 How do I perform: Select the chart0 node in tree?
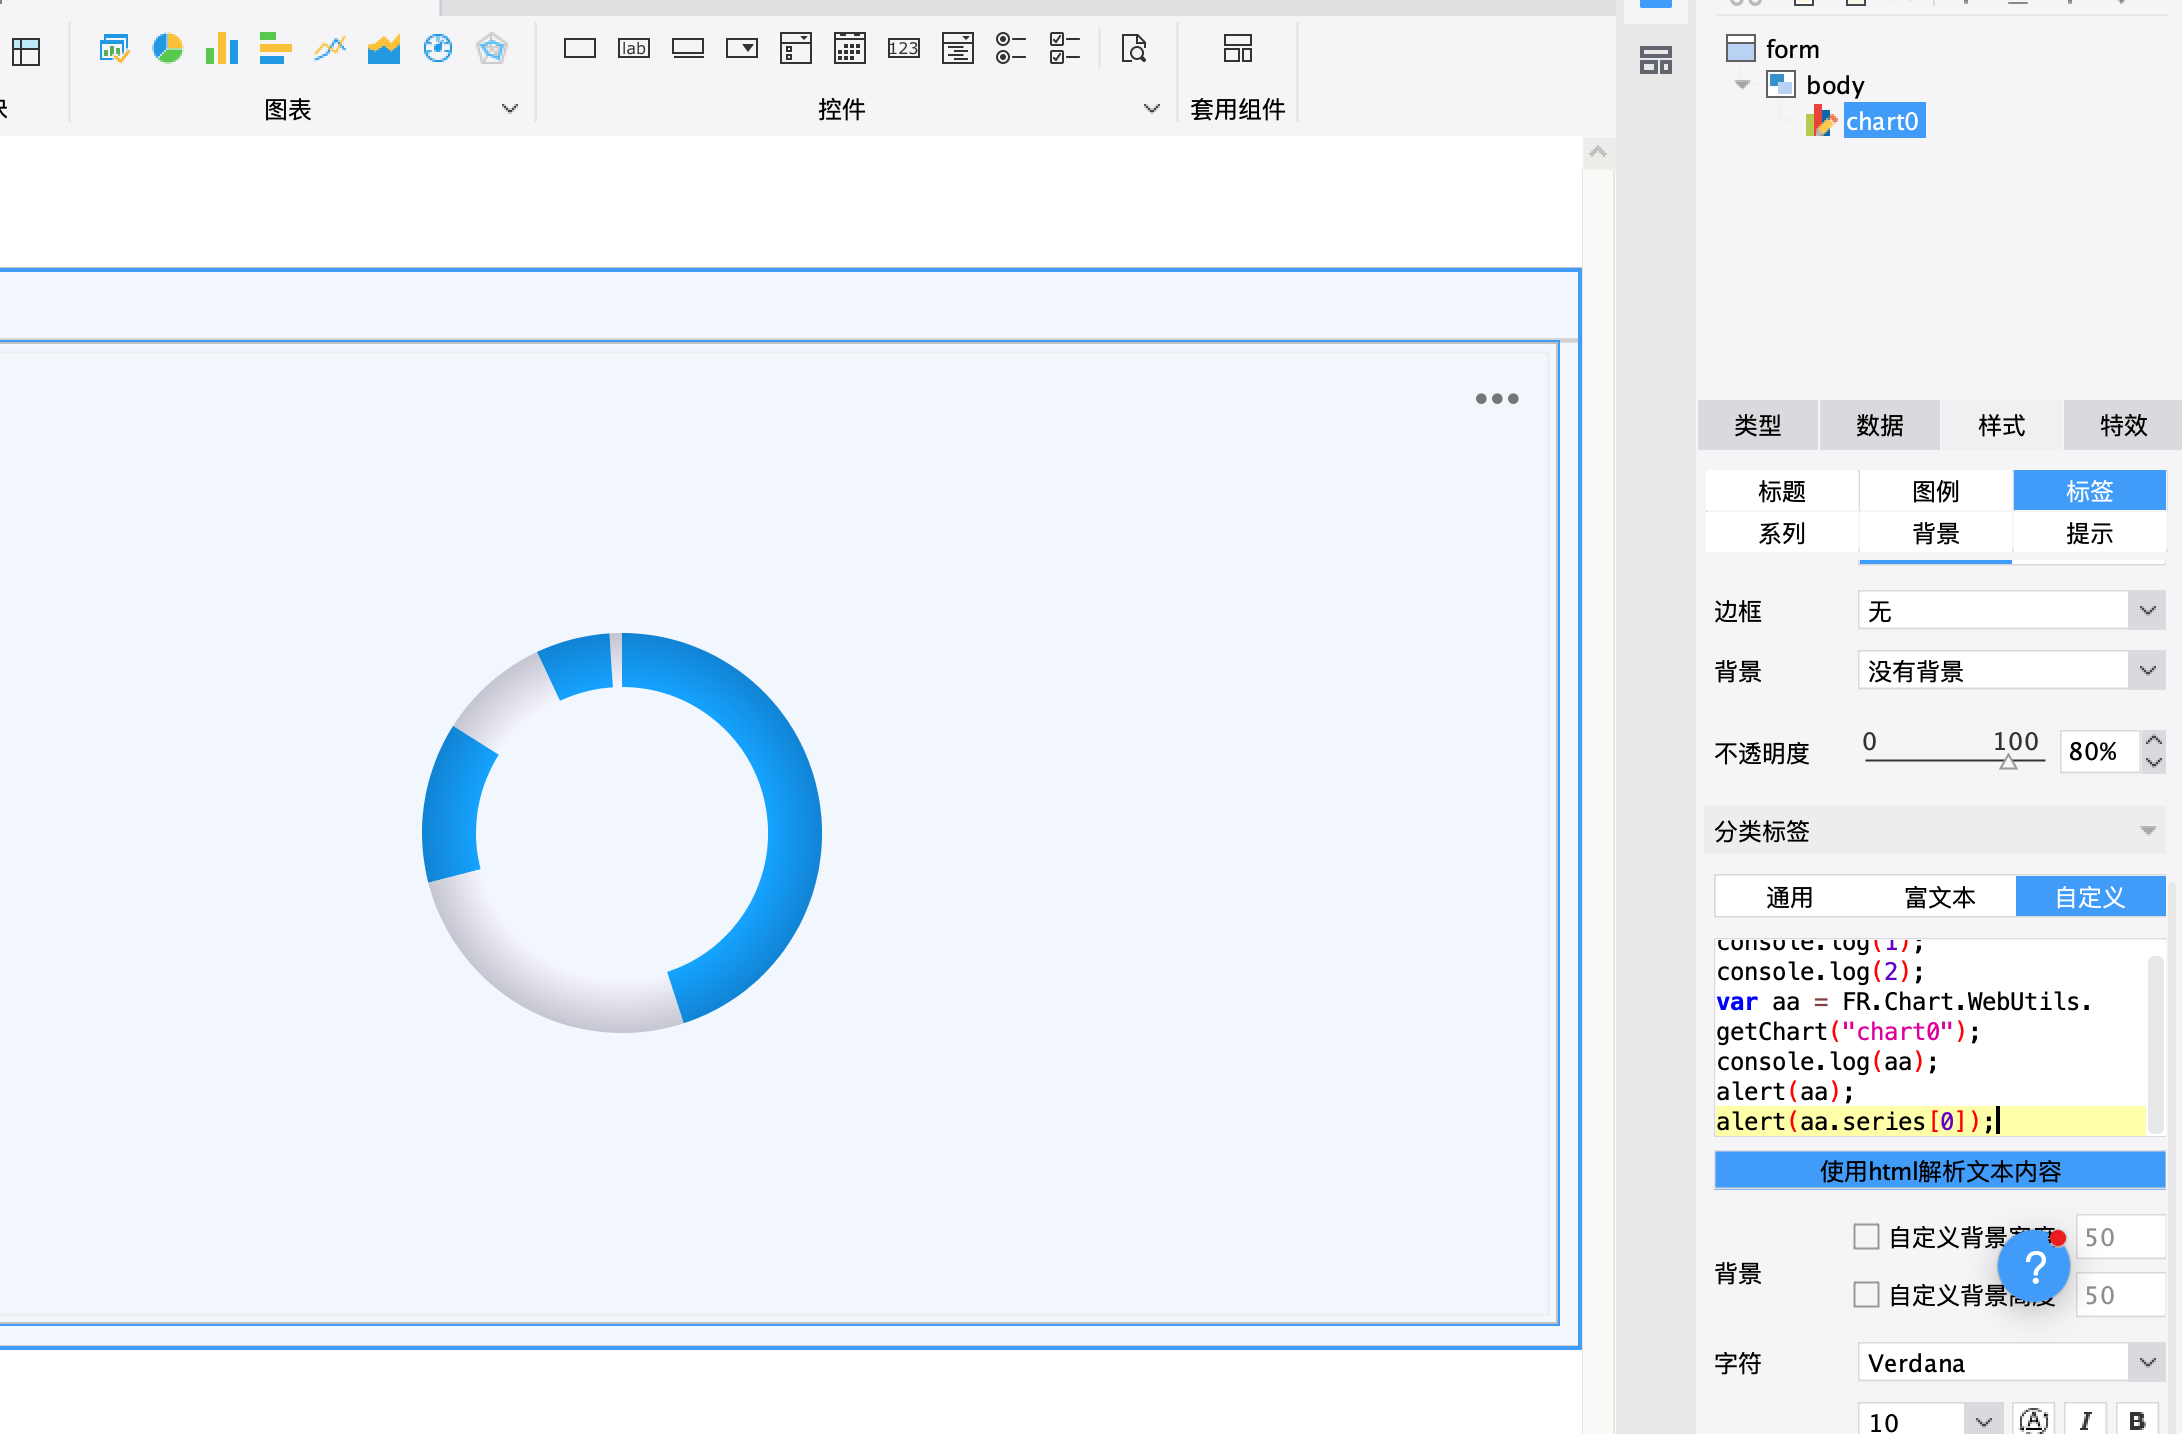pos(1883,121)
